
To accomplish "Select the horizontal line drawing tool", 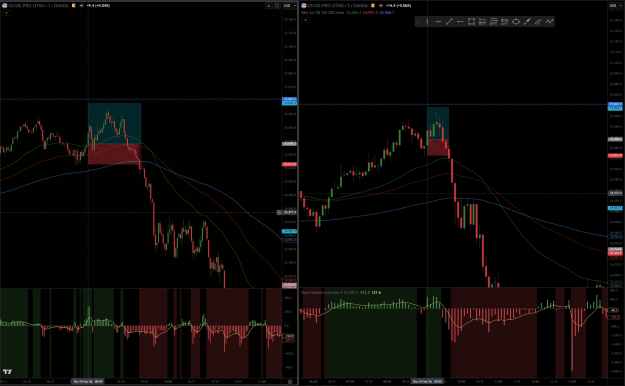I will coord(438,22).
